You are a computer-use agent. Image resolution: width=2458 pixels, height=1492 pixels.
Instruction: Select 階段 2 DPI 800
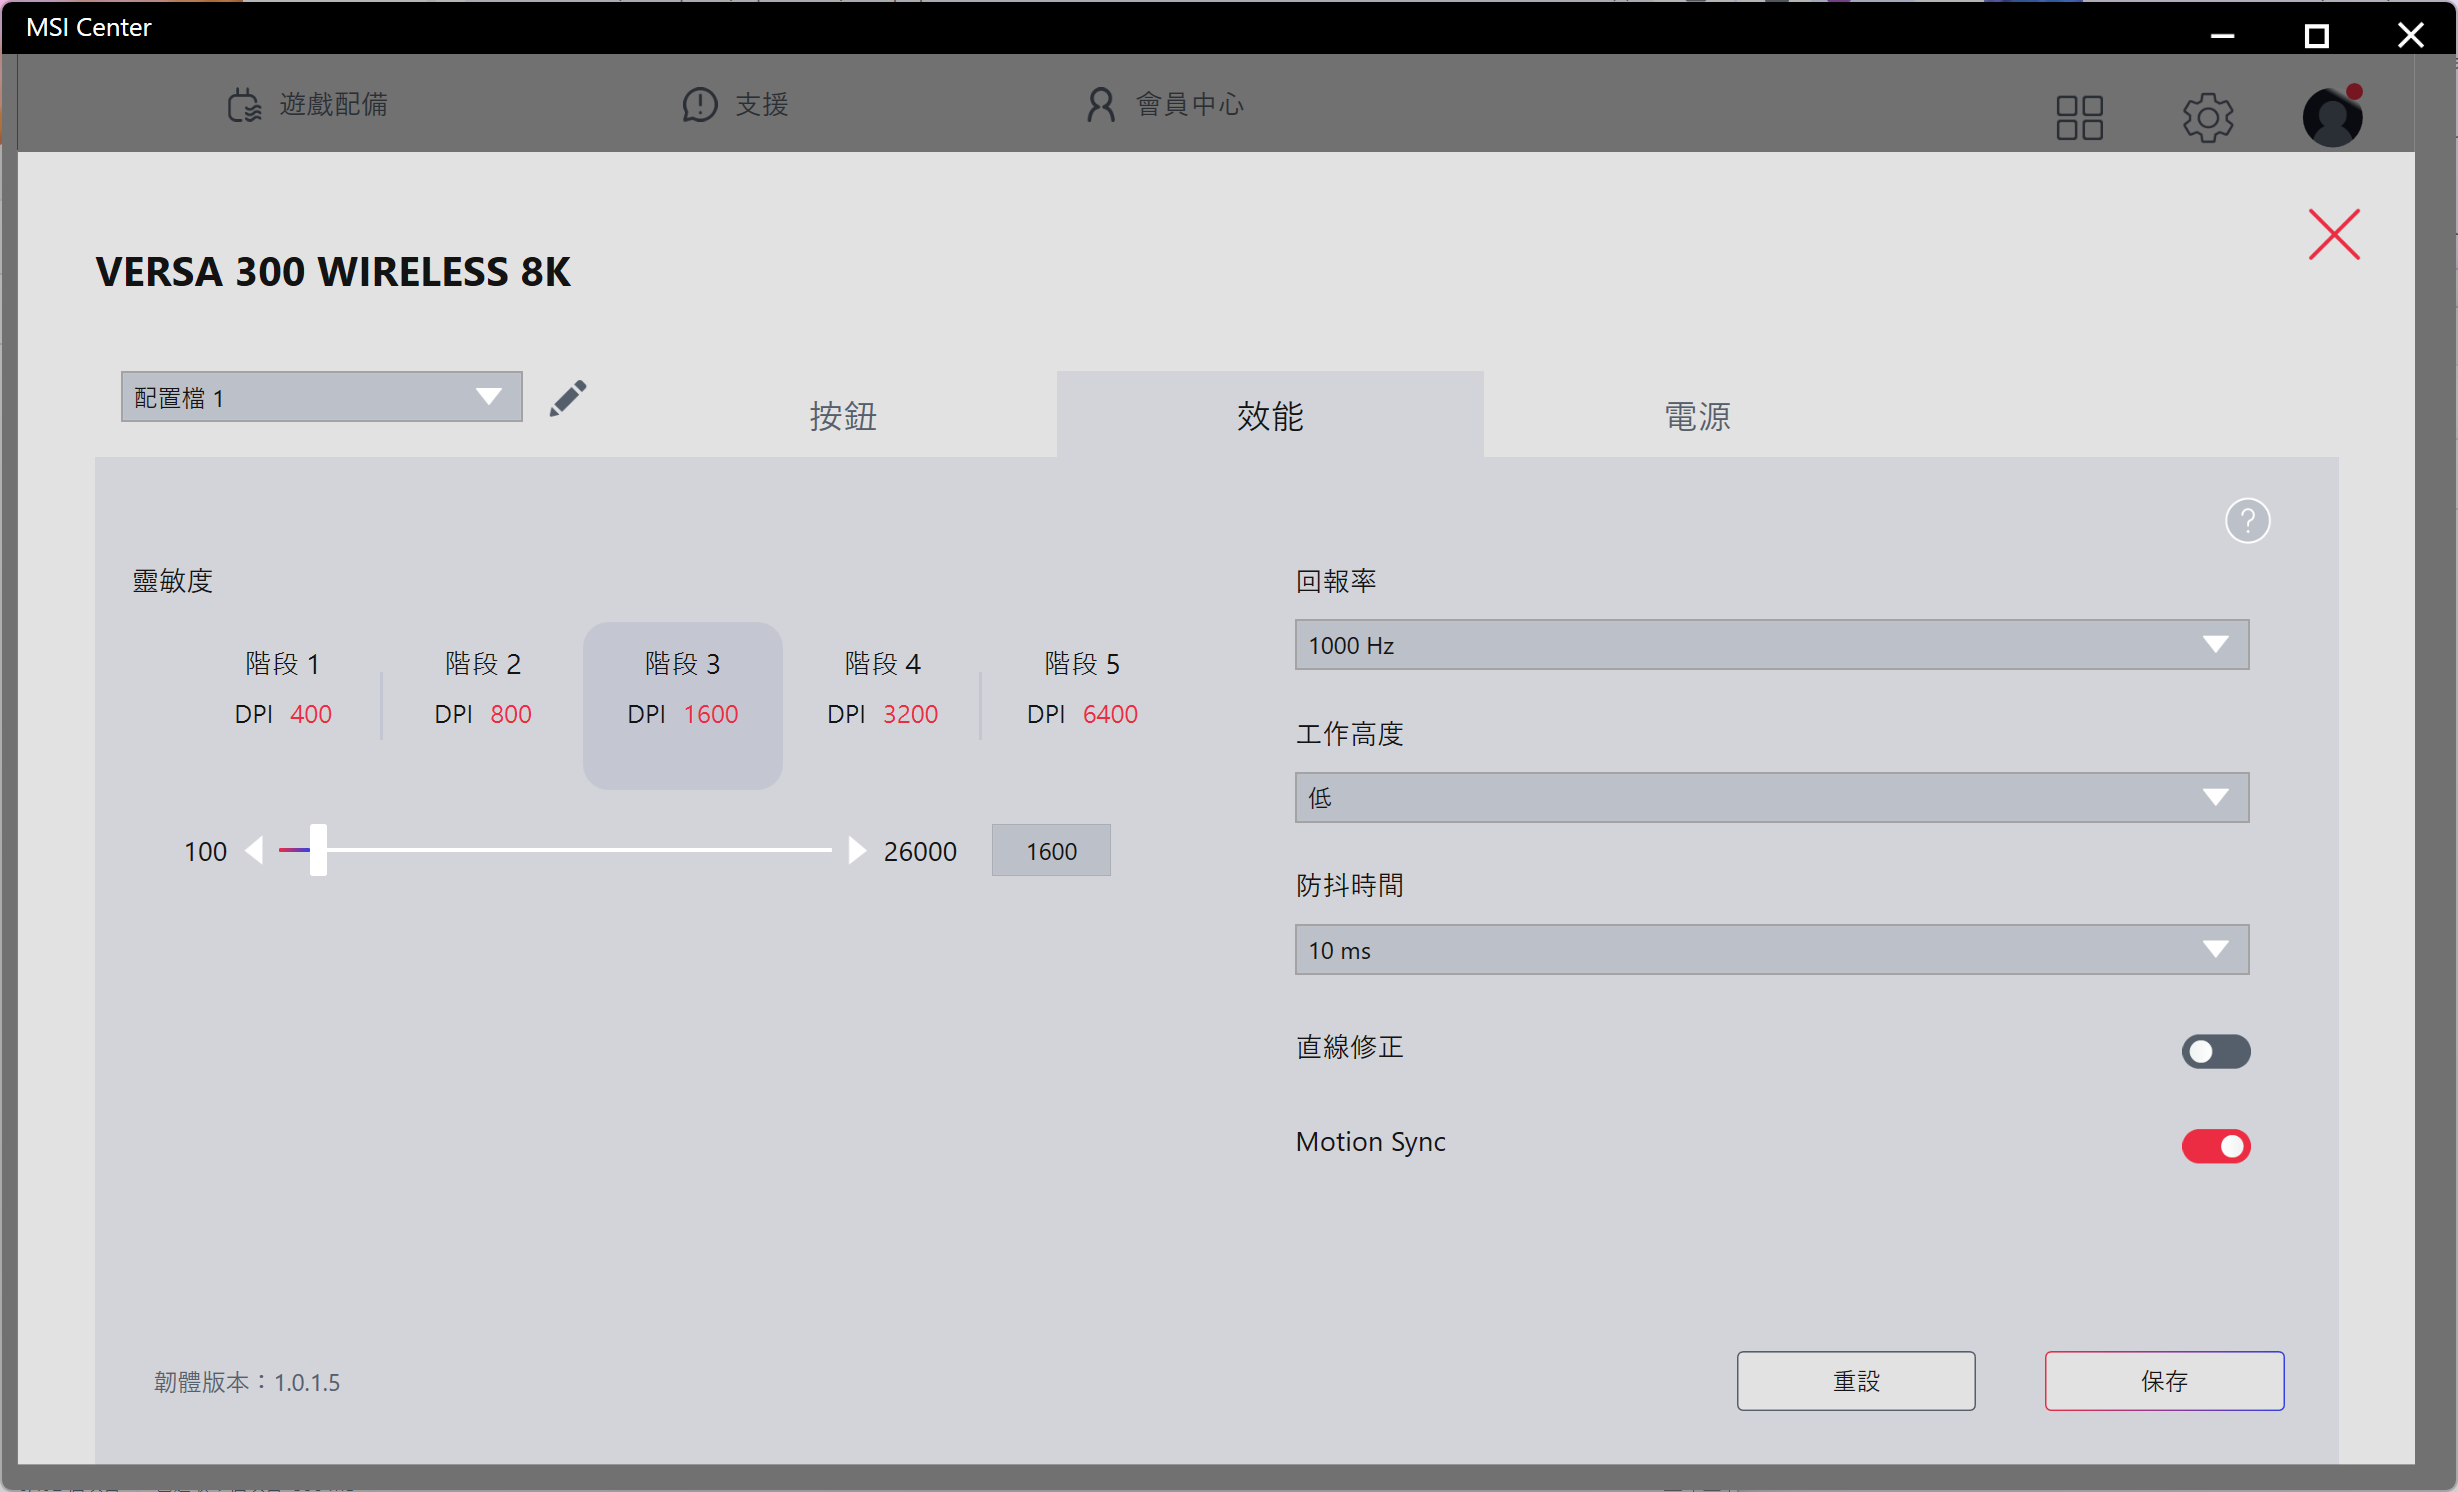pyautogui.click(x=483, y=689)
